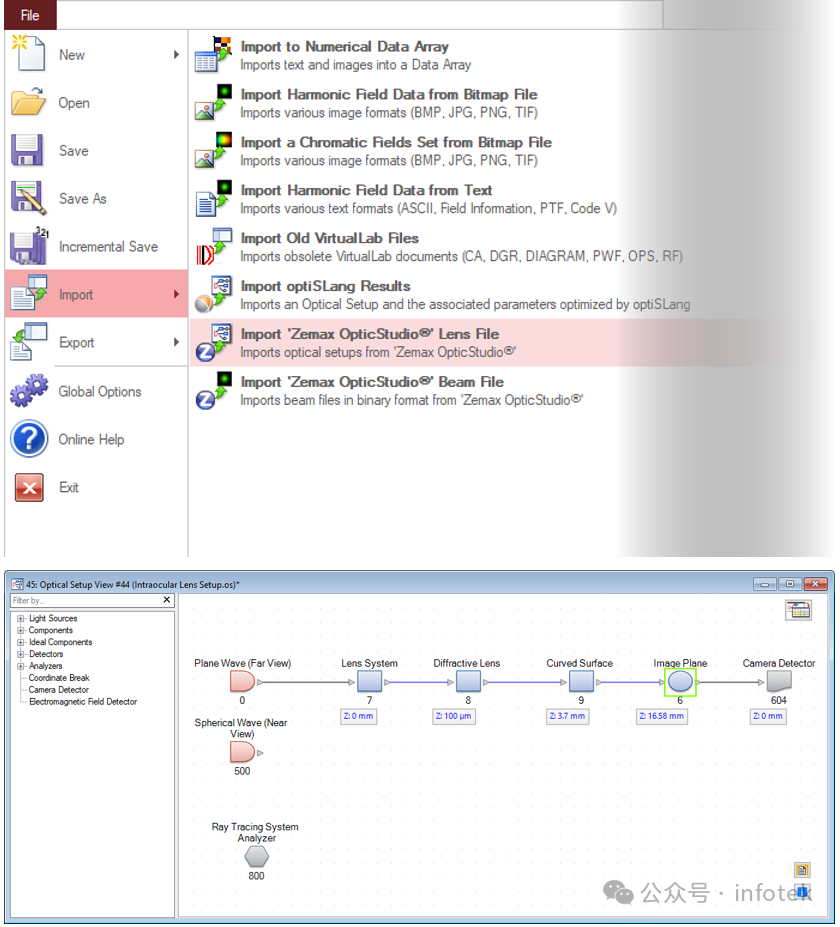Click the Curved Surface component element
This screenshot has height=927, width=840.
581,682
